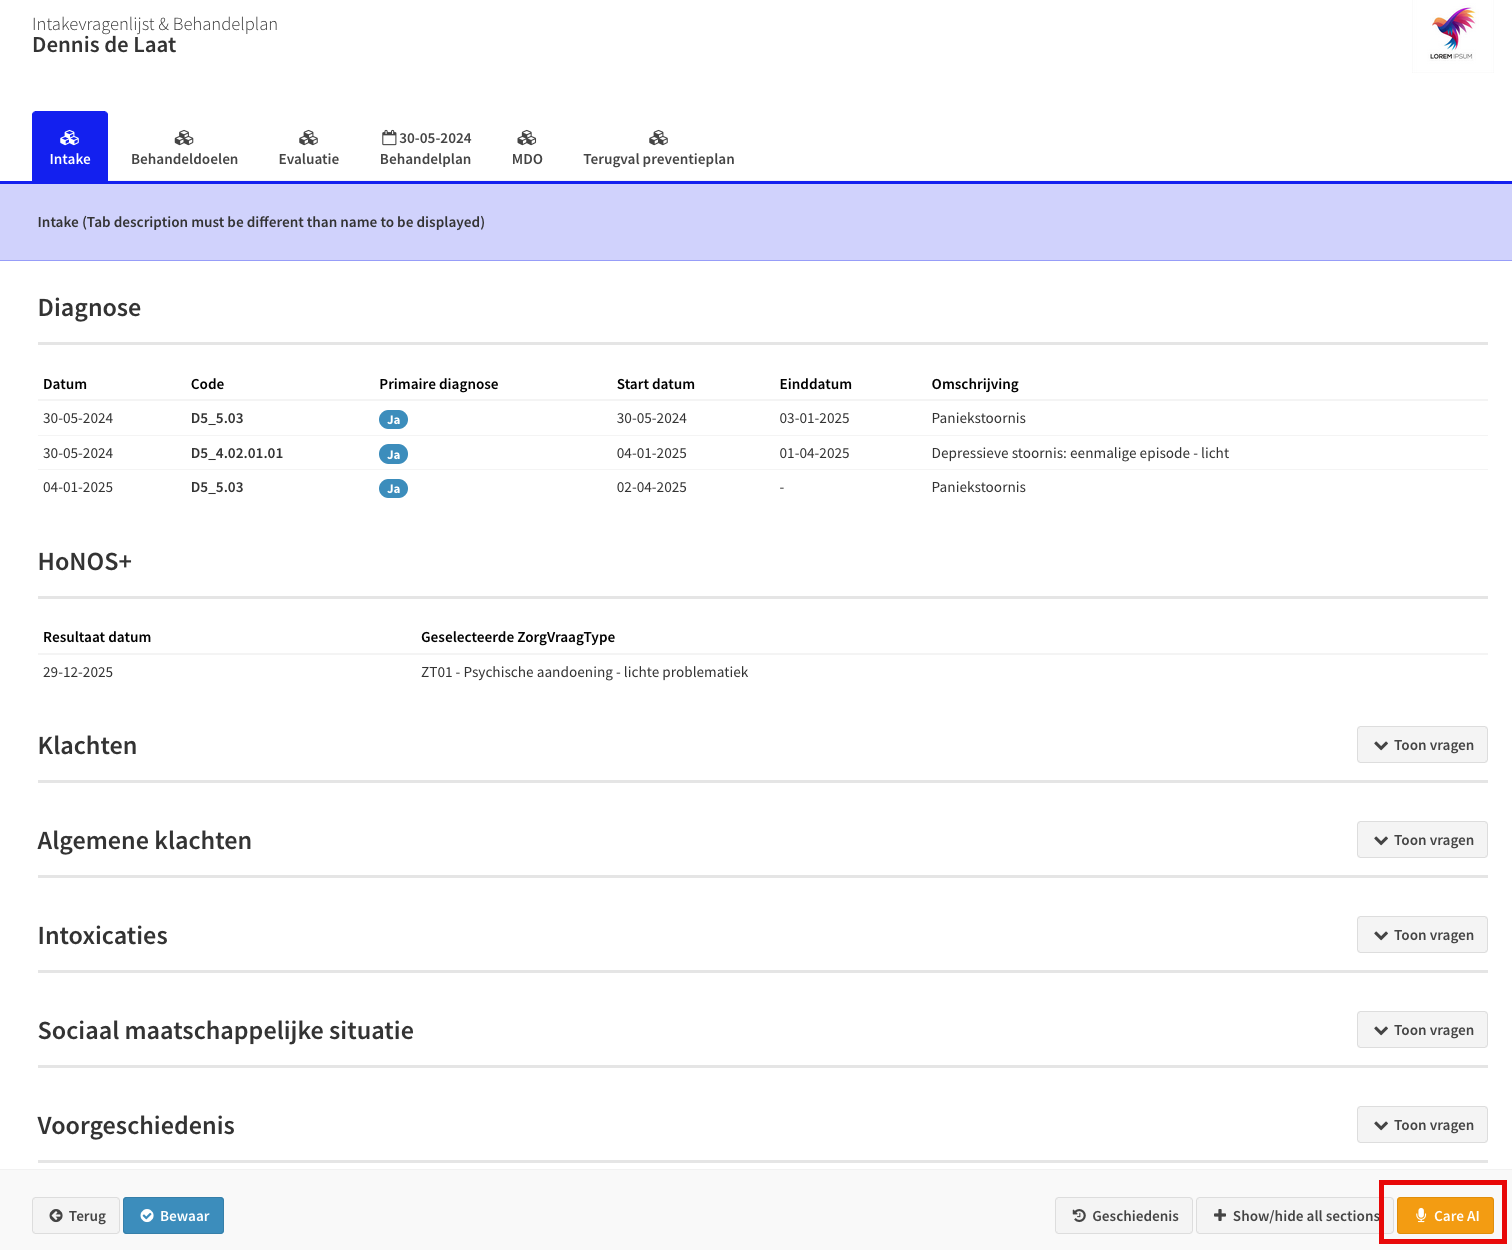Switch to the Behandeldoelen tab
The width and height of the screenshot is (1512, 1250).
184,147
